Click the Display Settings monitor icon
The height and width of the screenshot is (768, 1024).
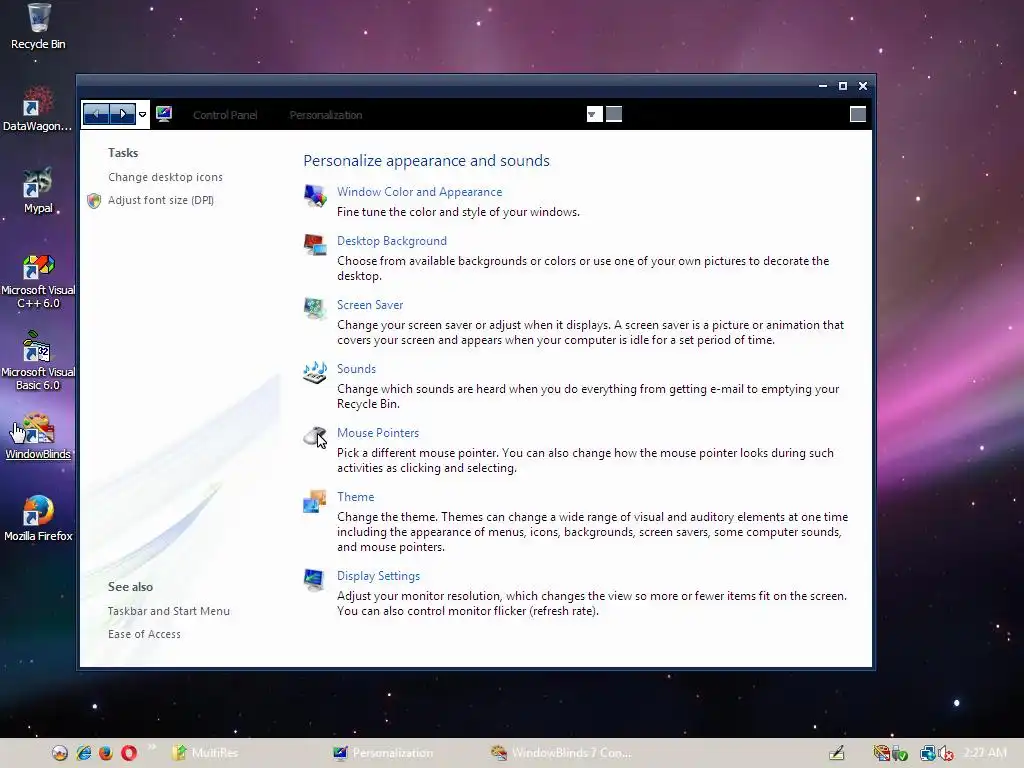pyautogui.click(x=314, y=579)
